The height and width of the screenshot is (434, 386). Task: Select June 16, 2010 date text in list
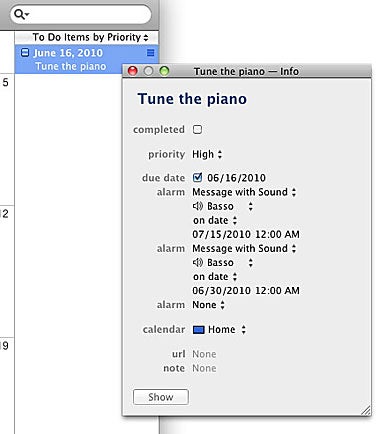coord(68,53)
